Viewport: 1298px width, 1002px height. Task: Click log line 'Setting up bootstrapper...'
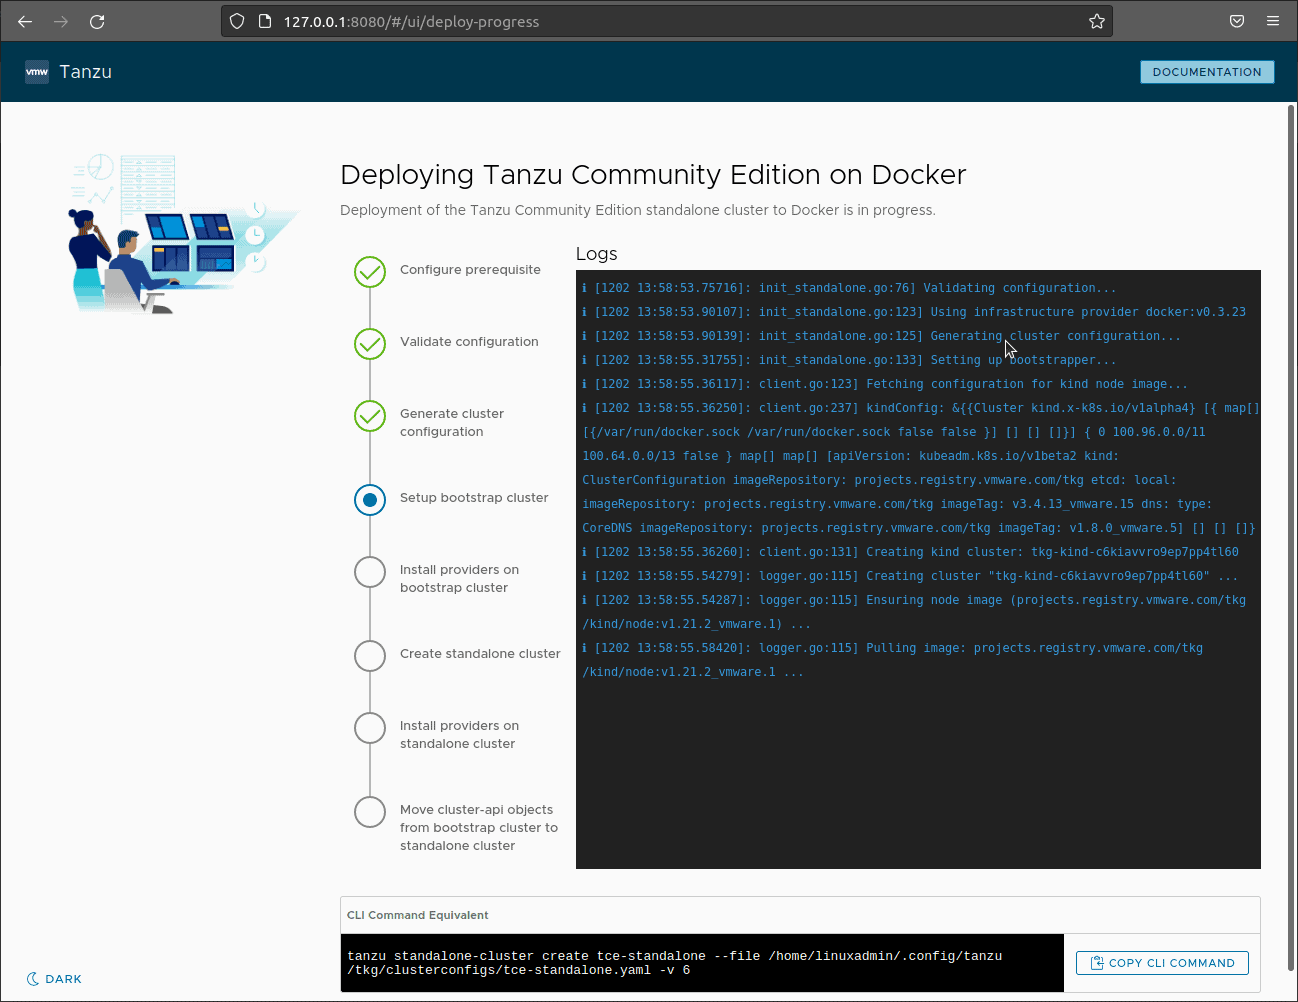(849, 360)
